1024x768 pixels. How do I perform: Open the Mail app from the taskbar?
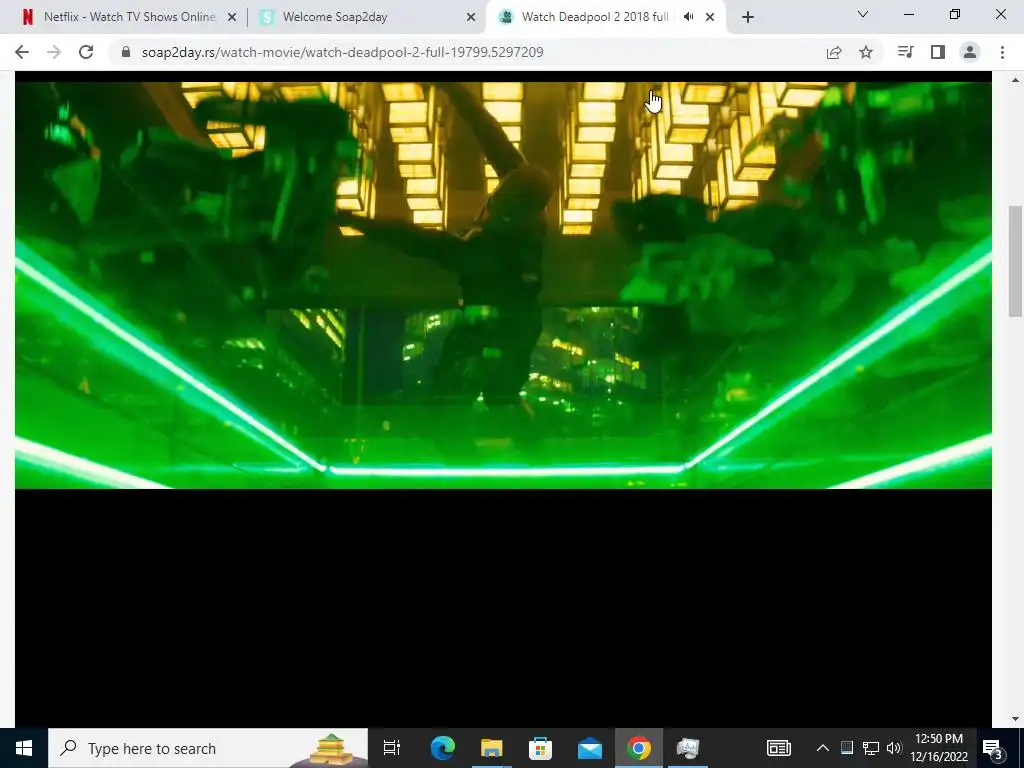coord(590,748)
